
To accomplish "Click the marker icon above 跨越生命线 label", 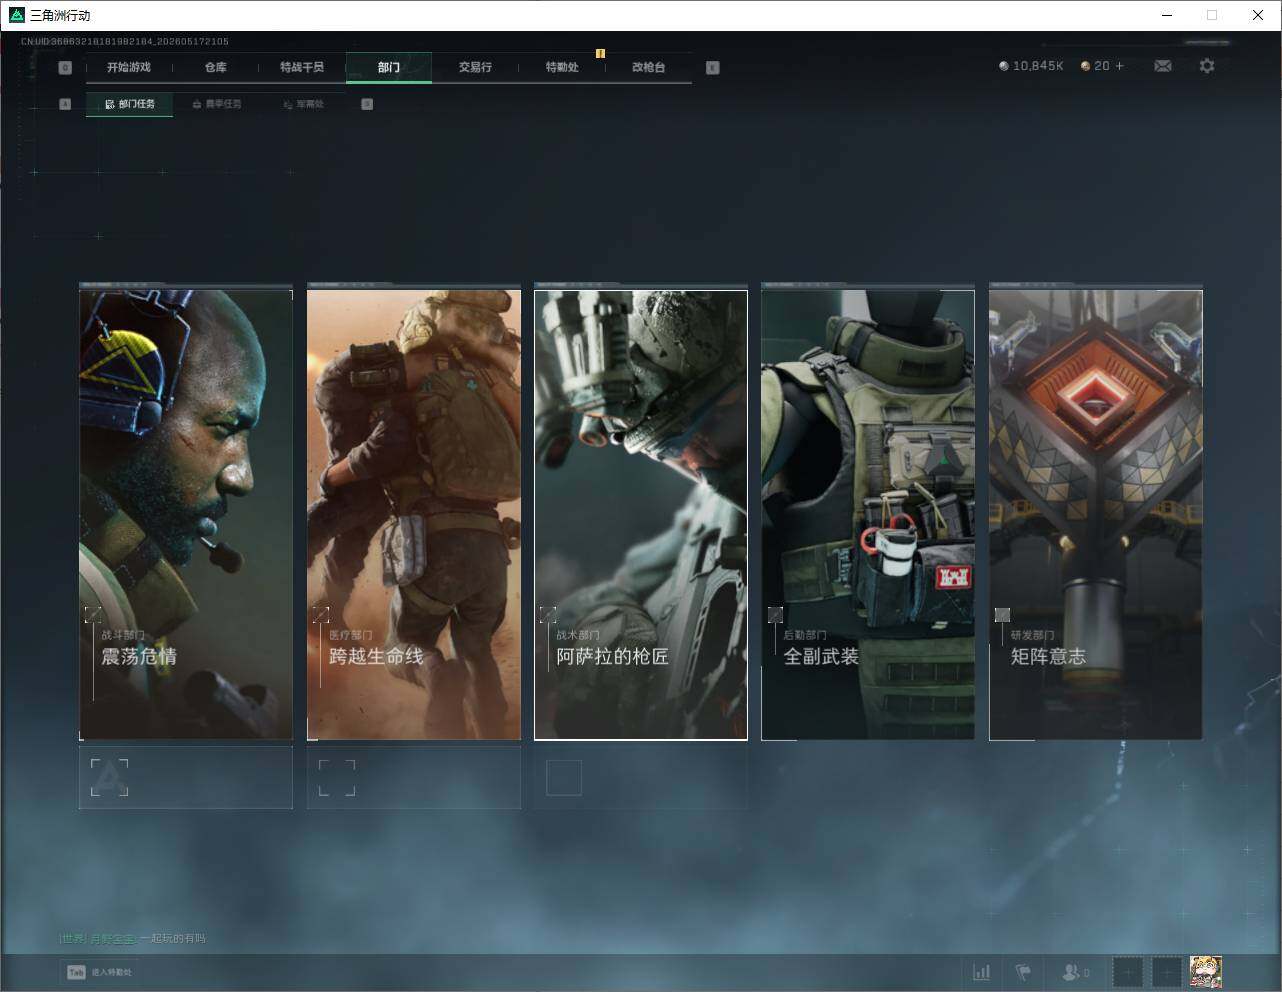I will point(321,614).
